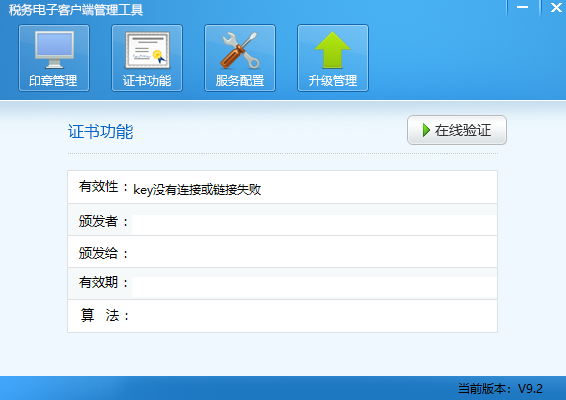Click the 有效期 value field
The width and height of the screenshot is (566, 400).
pyautogui.click(x=314, y=287)
